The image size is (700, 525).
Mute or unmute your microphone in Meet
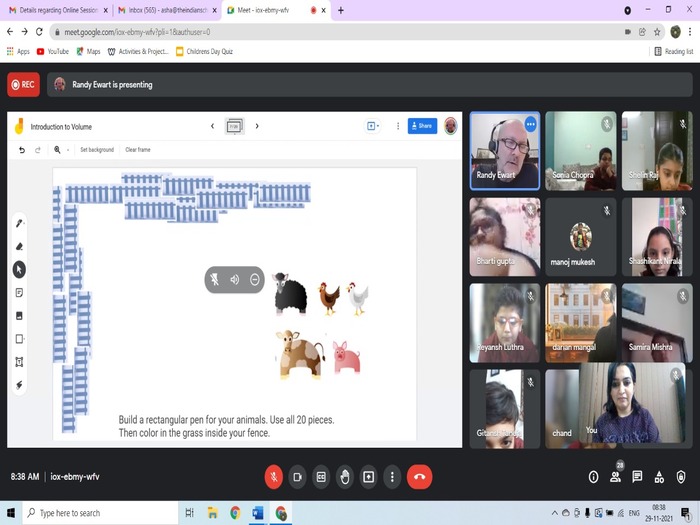[274, 477]
